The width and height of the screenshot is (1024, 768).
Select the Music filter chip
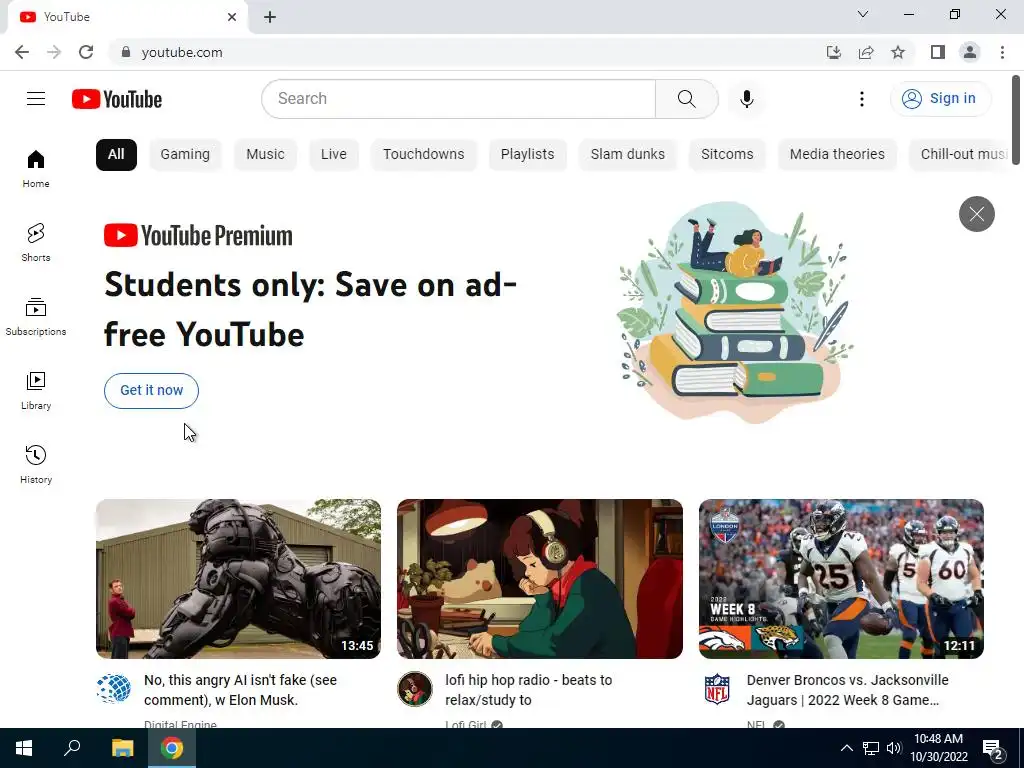point(265,155)
